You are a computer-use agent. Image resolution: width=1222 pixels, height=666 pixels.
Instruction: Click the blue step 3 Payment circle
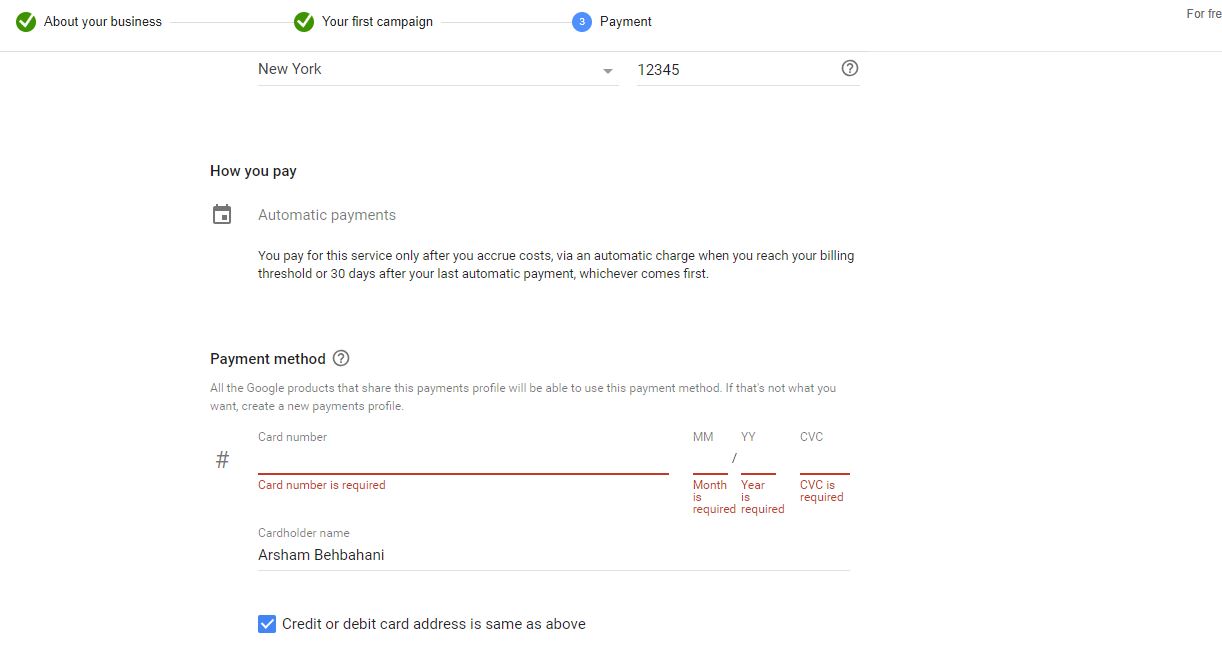582,22
